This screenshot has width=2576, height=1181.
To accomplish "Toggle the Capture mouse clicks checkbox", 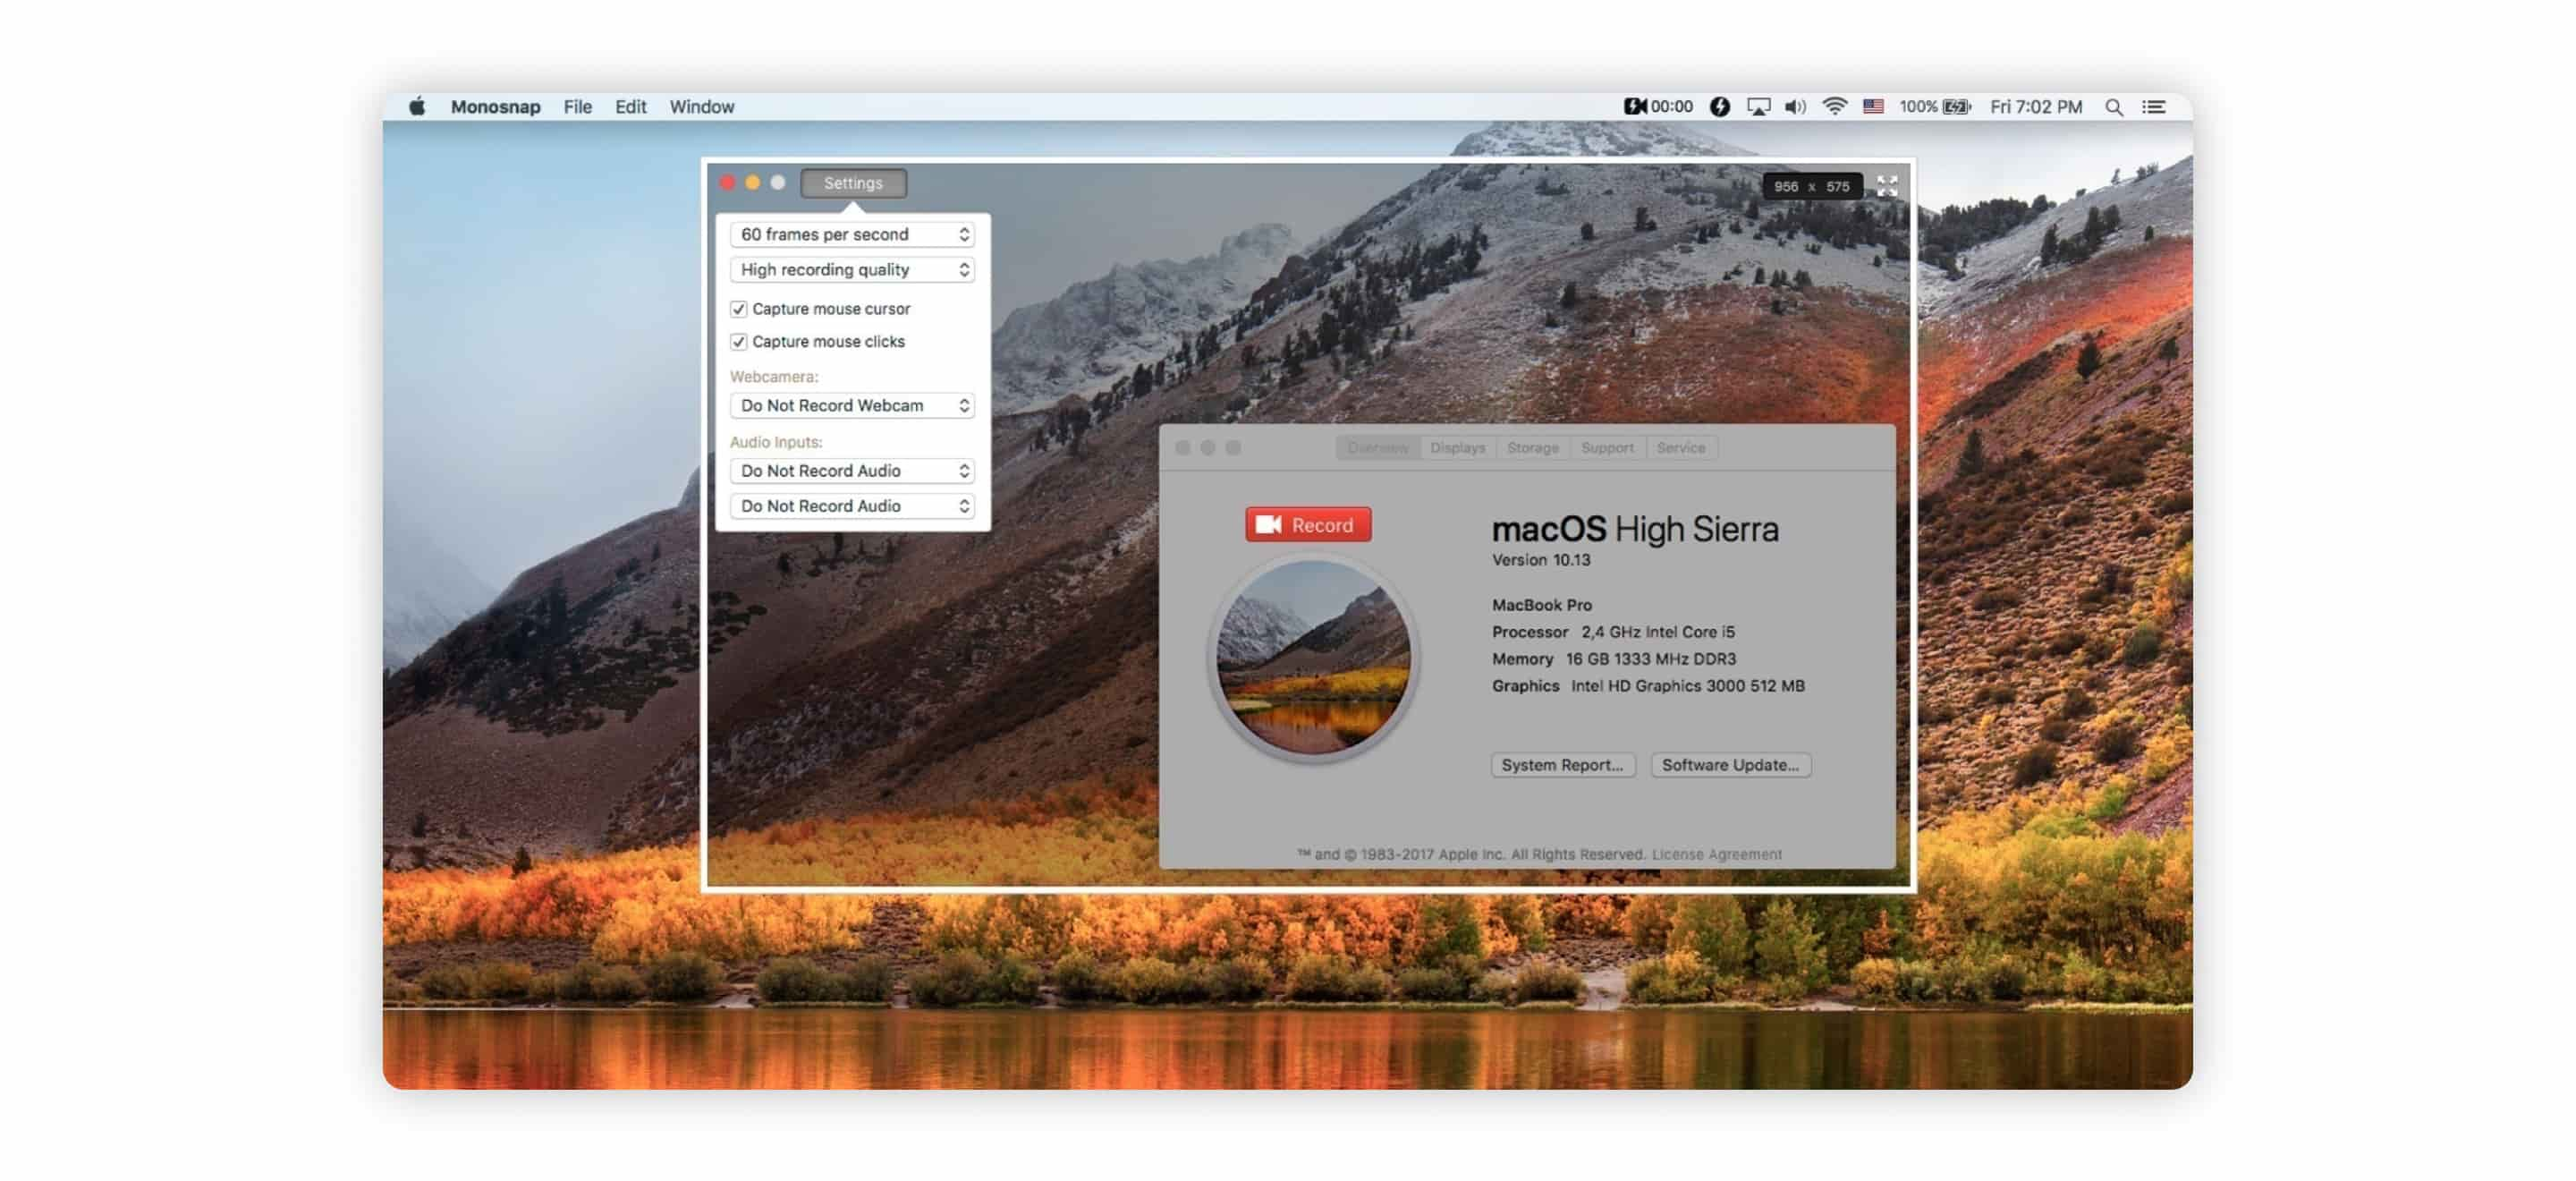I will (x=738, y=340).
